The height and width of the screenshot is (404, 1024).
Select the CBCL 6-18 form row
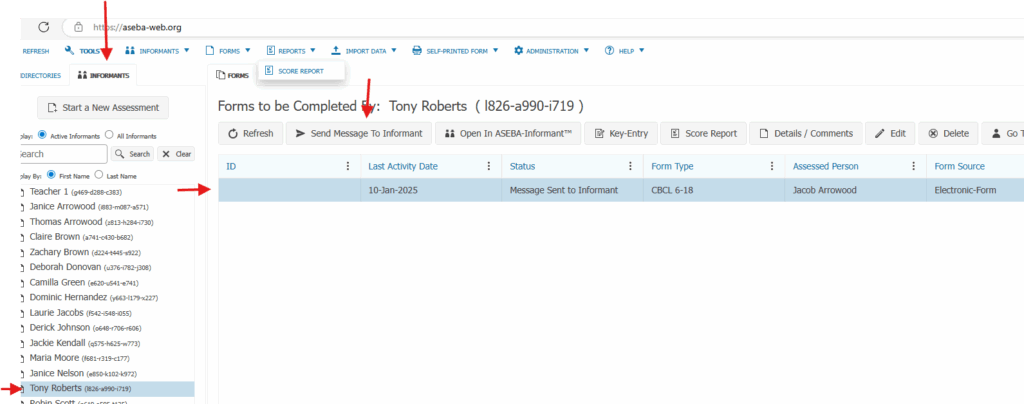click(620, 190)
